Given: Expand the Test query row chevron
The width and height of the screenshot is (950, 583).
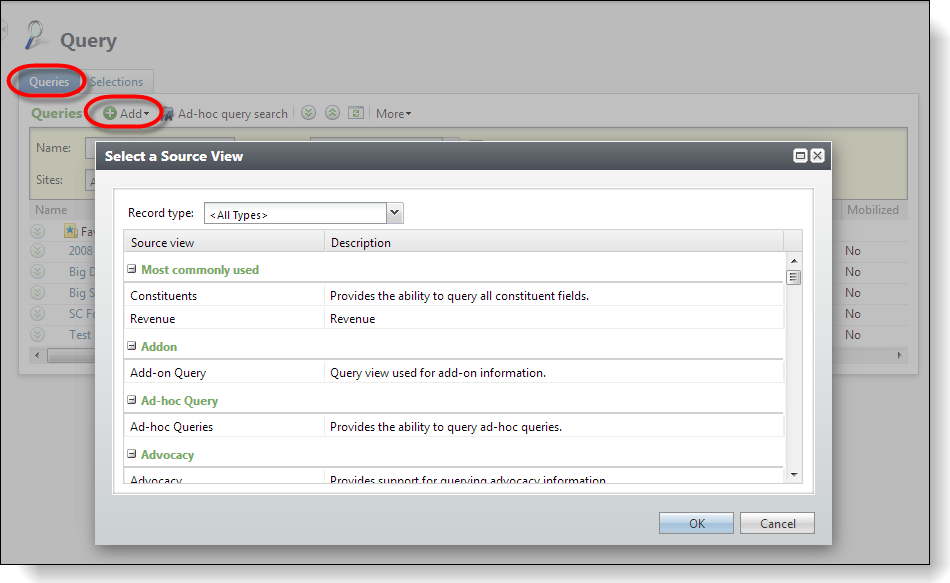Looking at the screenshot, I should tap(37, 335).
